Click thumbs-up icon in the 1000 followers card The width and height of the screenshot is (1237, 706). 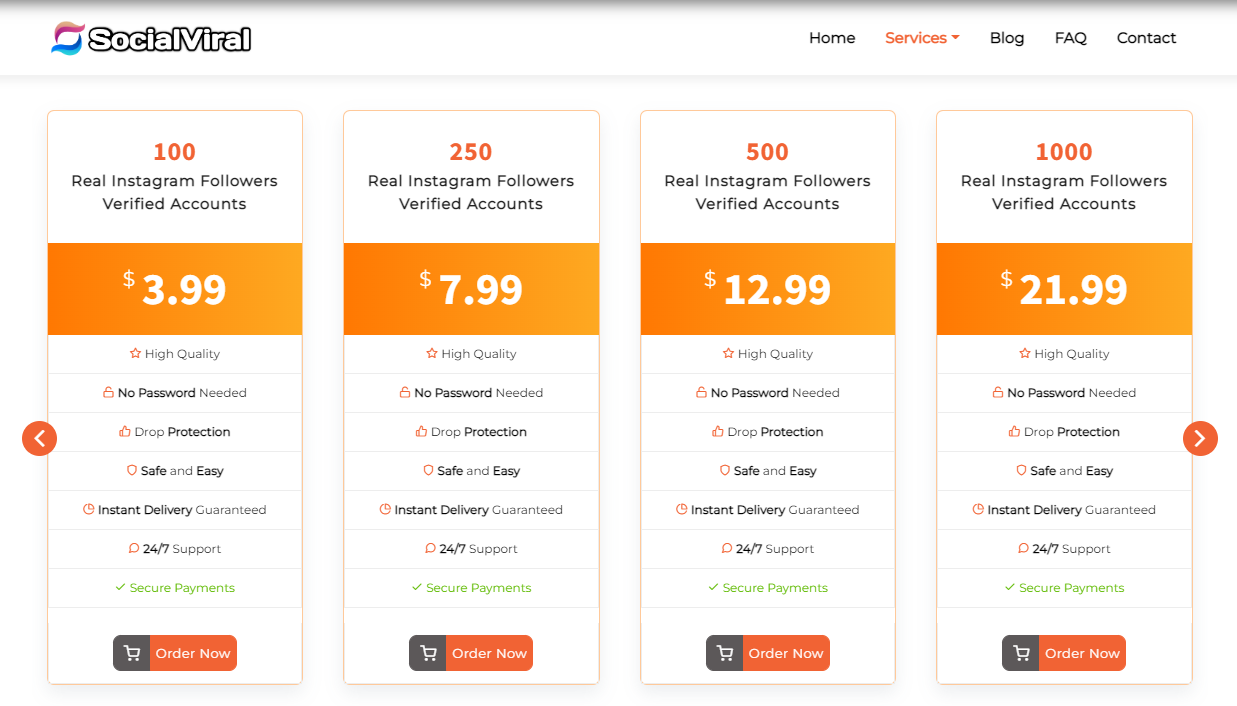point(1014,431)
